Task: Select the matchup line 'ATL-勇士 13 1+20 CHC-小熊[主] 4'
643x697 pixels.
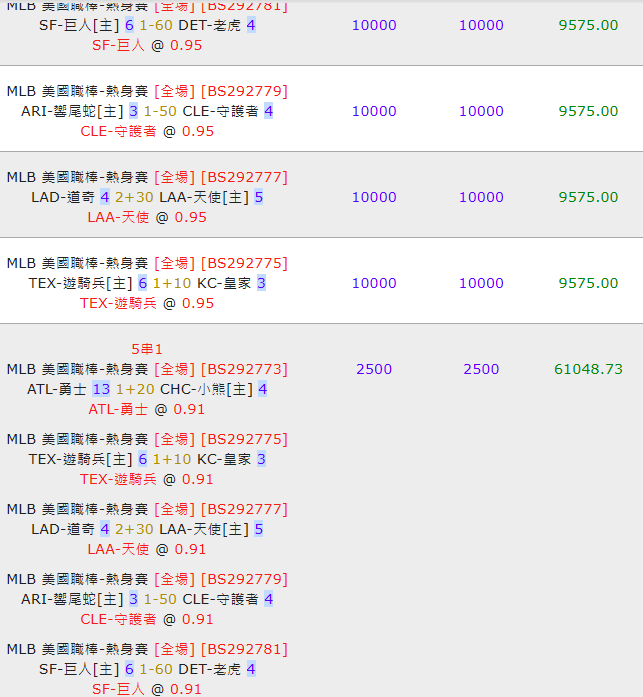Action: (x=147, y=389)
